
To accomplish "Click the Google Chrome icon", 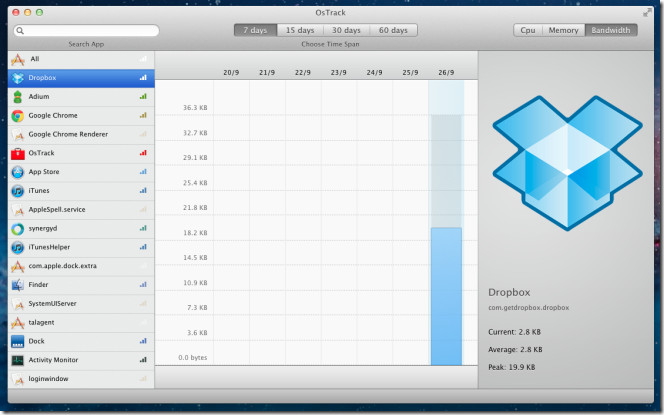I will (17, 116).
